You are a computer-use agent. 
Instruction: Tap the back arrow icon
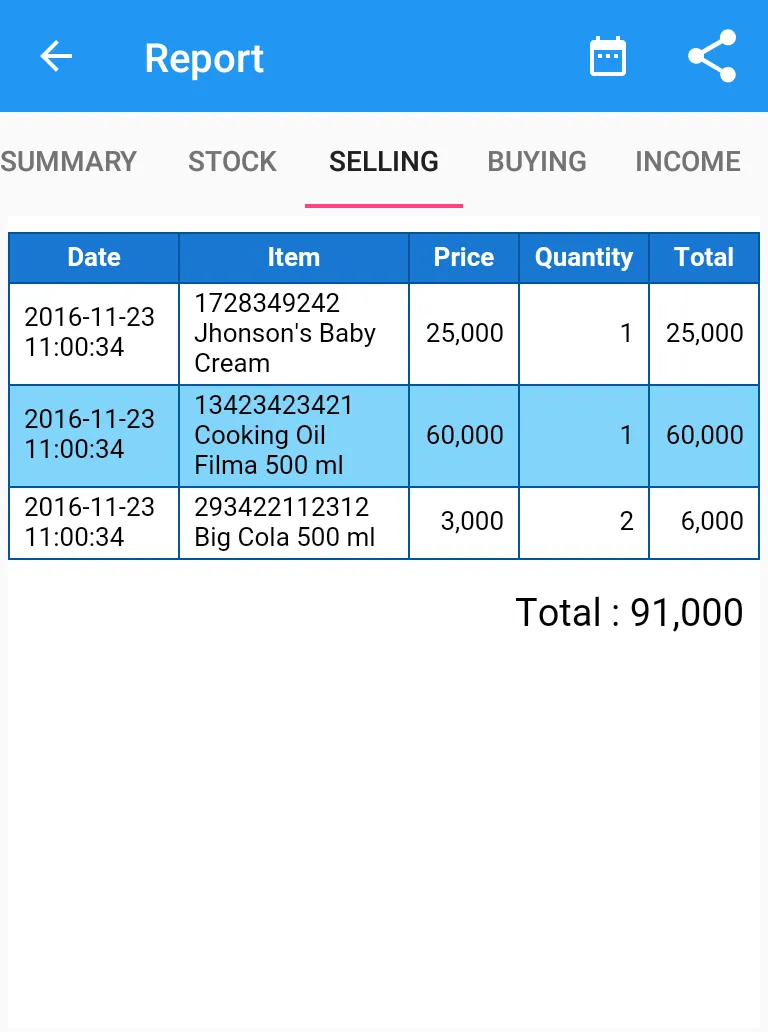pos(56,57)
